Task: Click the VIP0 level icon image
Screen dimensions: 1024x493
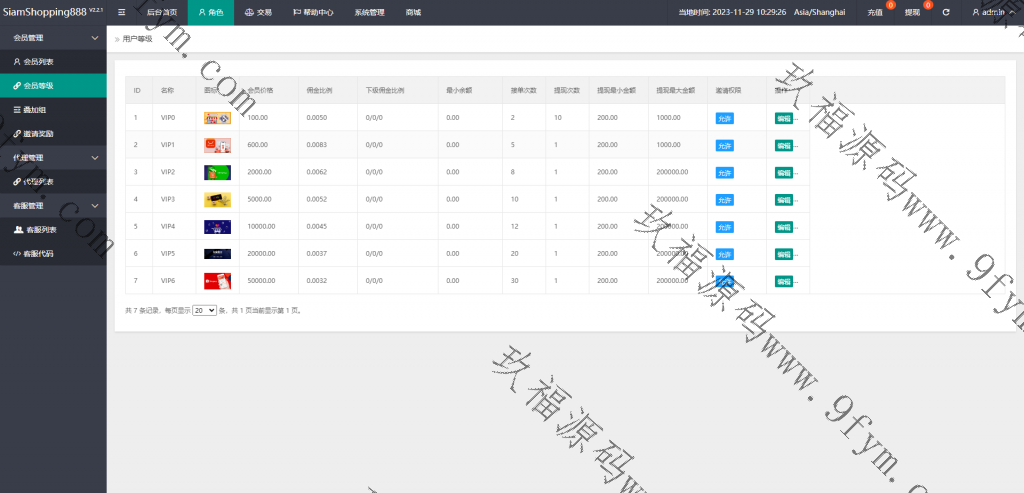Action: point(217,118)
